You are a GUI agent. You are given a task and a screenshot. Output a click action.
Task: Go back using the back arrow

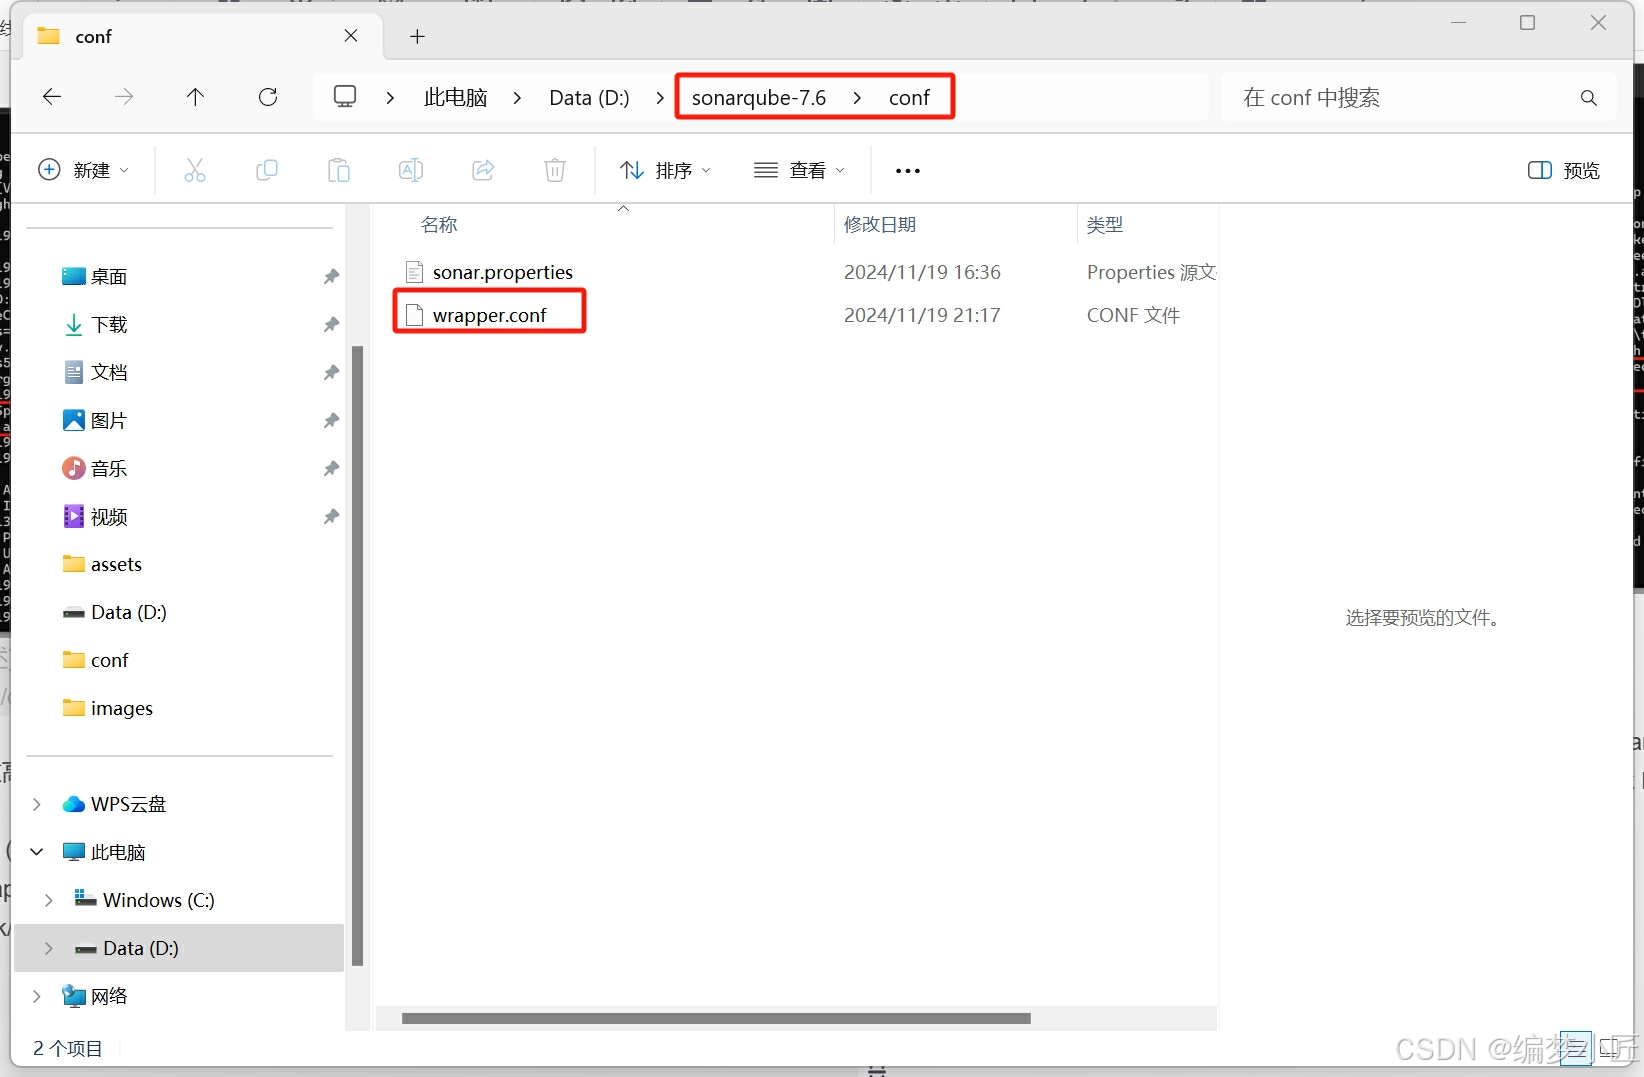(x=52, y=97)
